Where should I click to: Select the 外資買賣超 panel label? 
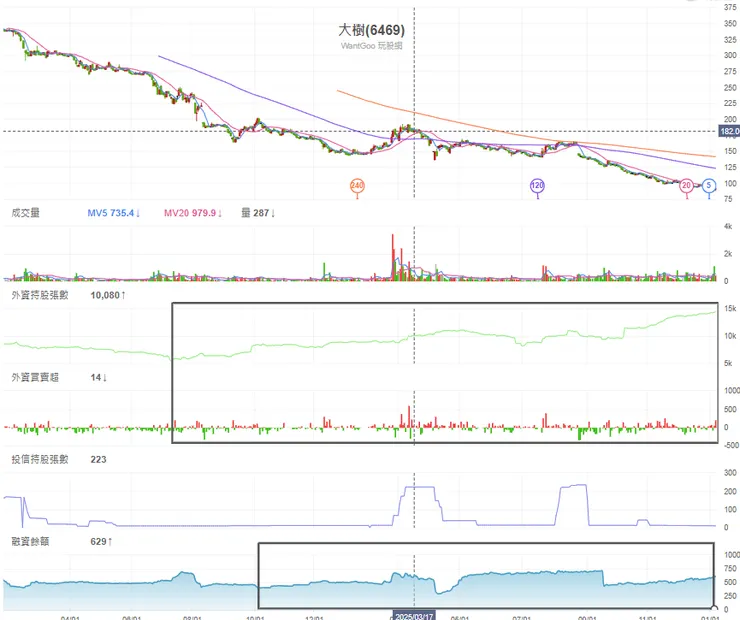coord(35,377)
